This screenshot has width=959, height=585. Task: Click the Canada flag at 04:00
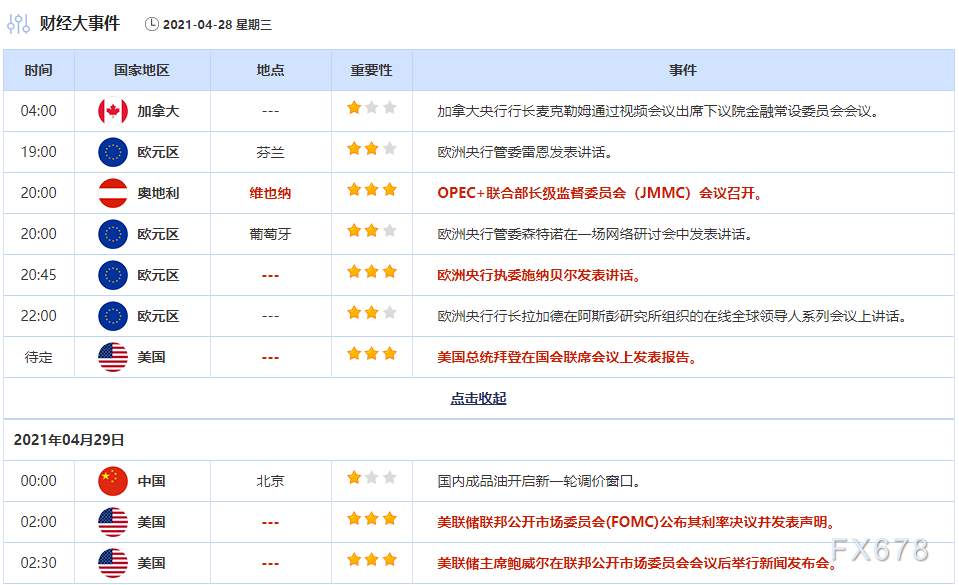[x=113, y=111]
